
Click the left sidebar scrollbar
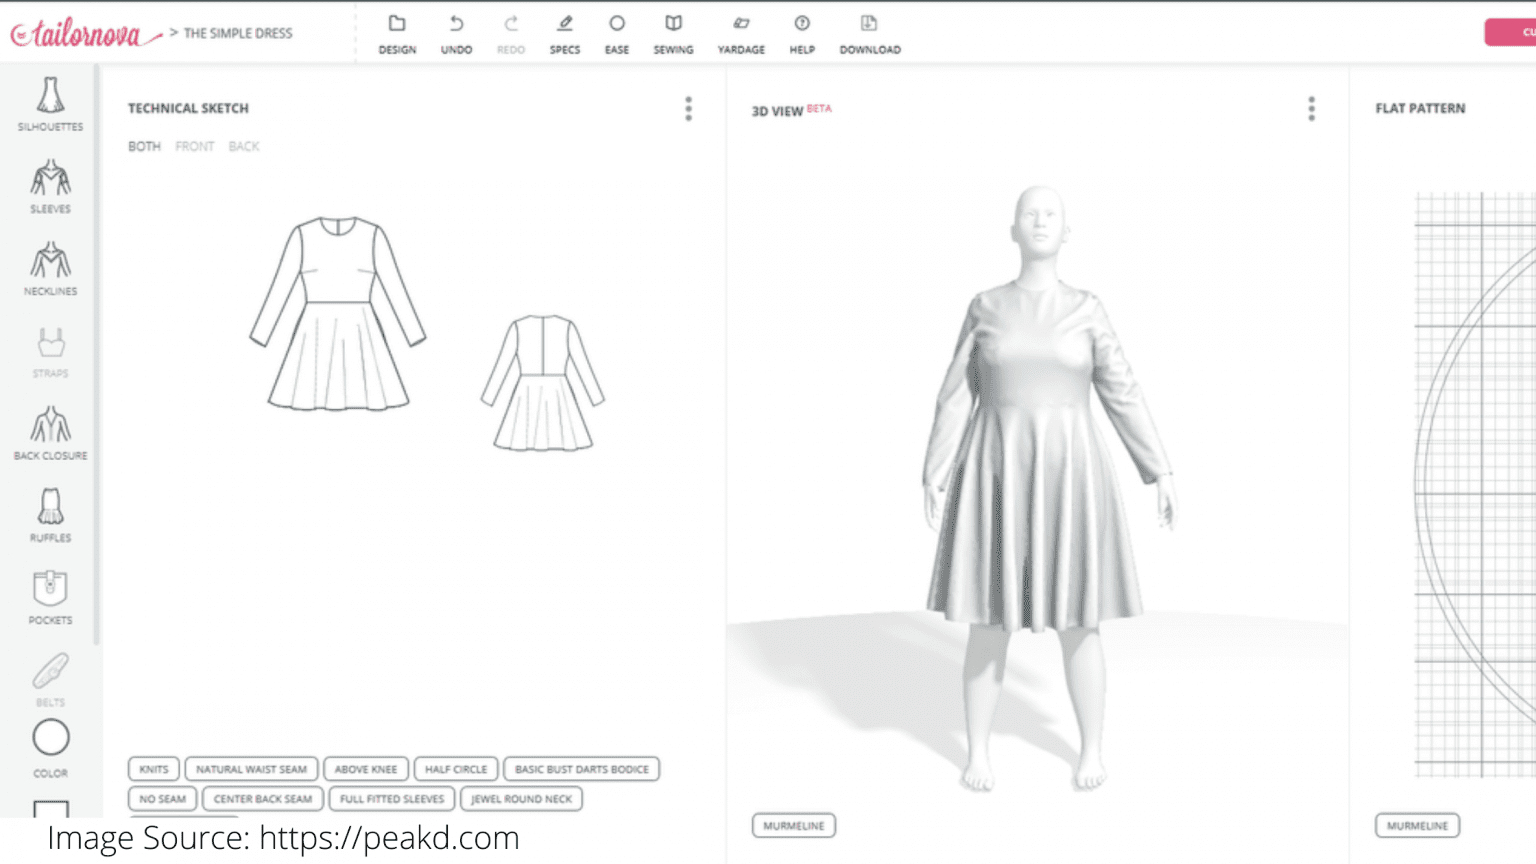coord(97,355)
